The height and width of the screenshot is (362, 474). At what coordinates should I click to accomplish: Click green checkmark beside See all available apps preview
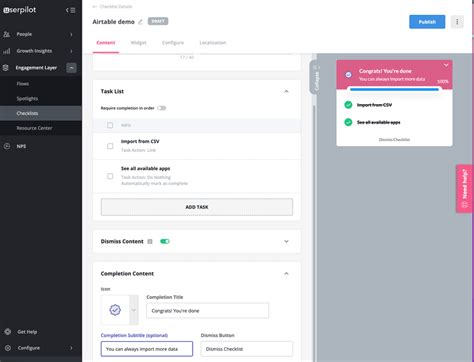click(x=348, y=122)
